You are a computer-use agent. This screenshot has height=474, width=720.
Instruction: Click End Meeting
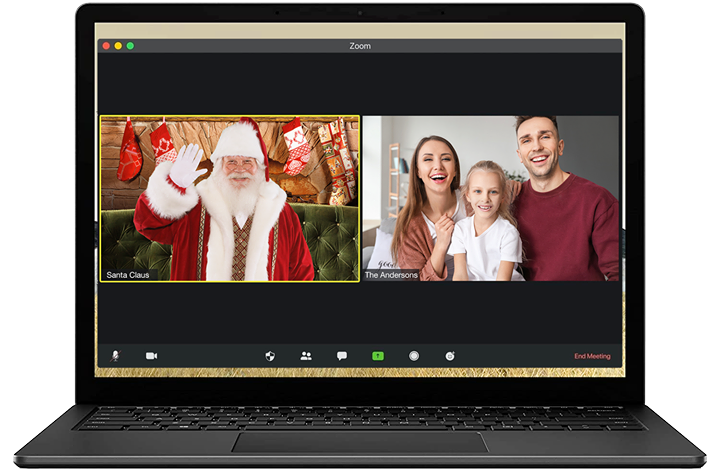pos(592,356)
